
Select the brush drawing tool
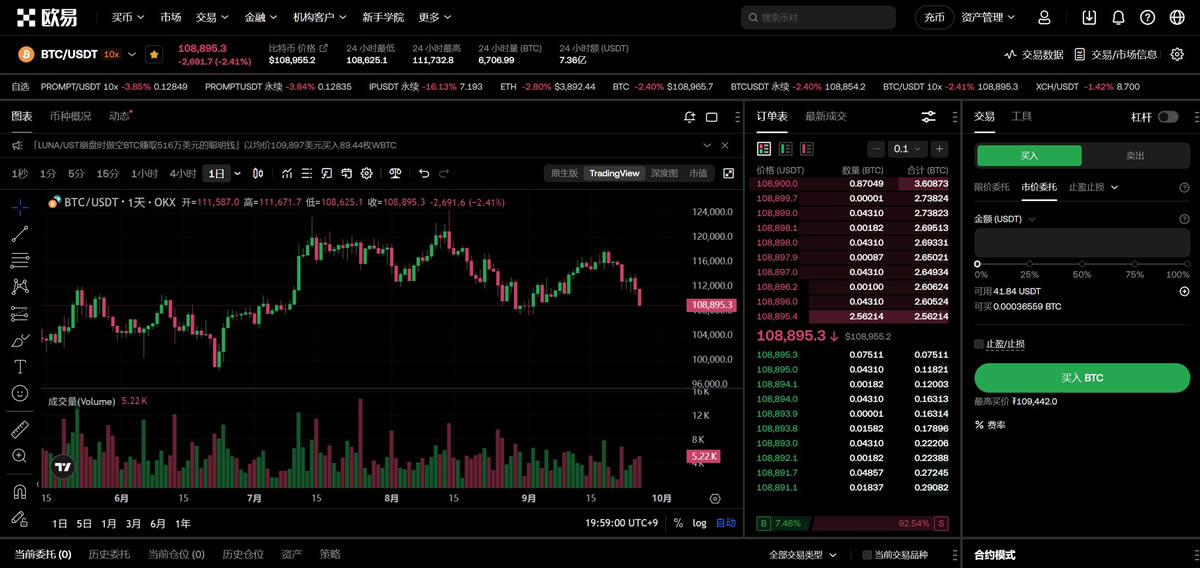click(20, 340)
